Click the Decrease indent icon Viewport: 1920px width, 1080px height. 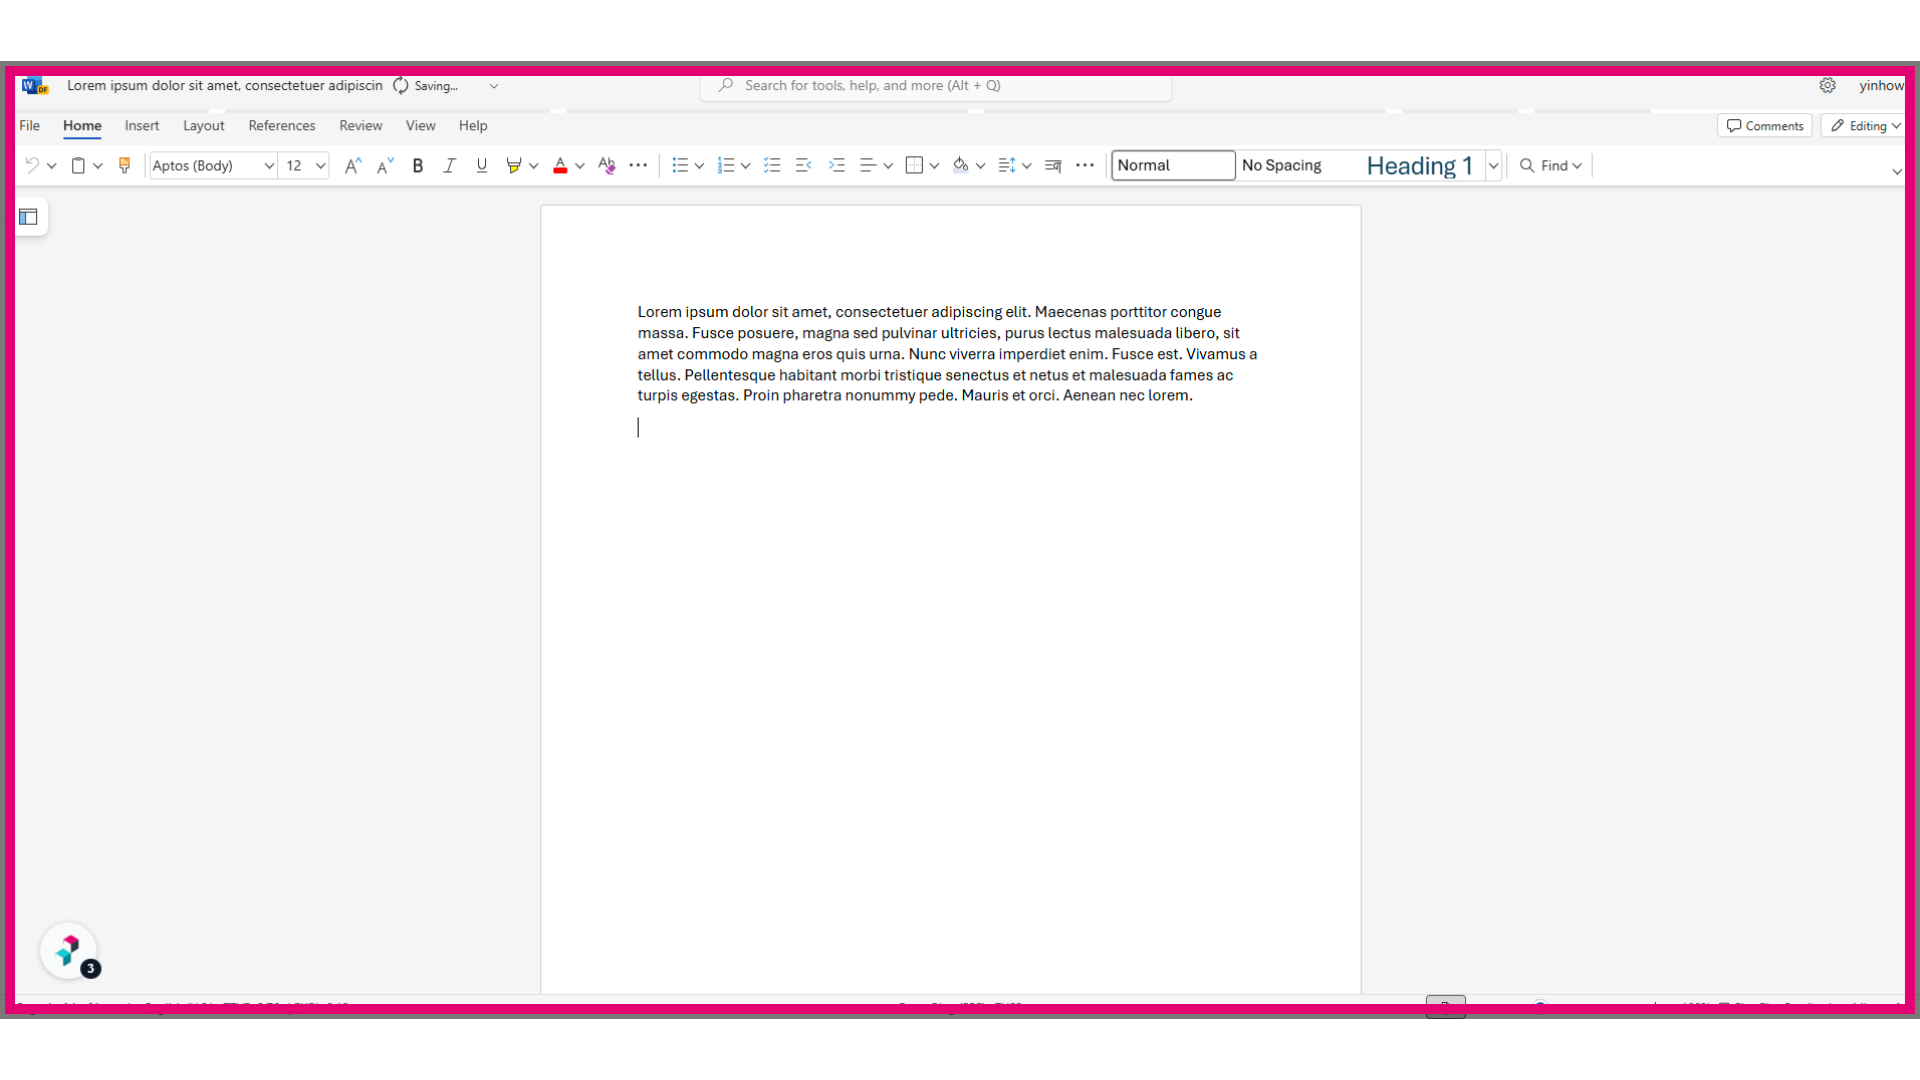[804, 166]
